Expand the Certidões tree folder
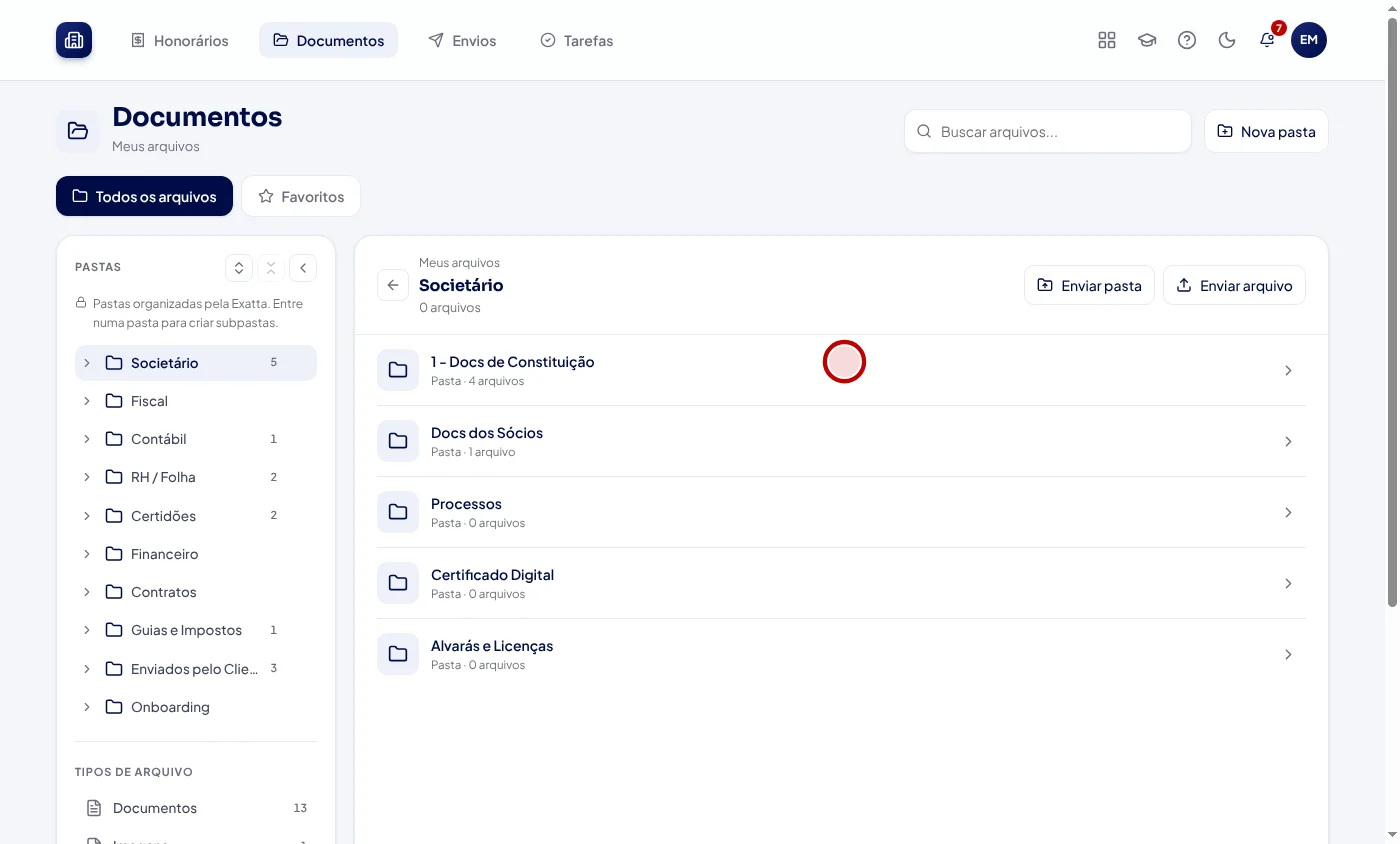 click(87, 516)
